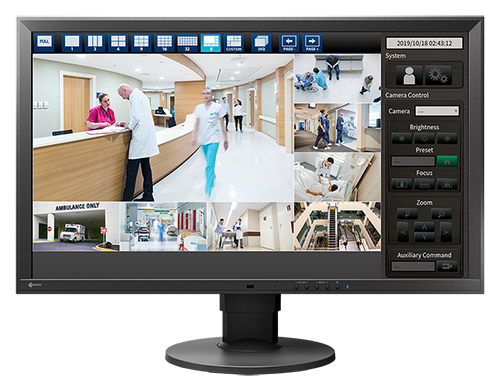Choose the 9-screen grid layout
500x391 pixels.
141,43
